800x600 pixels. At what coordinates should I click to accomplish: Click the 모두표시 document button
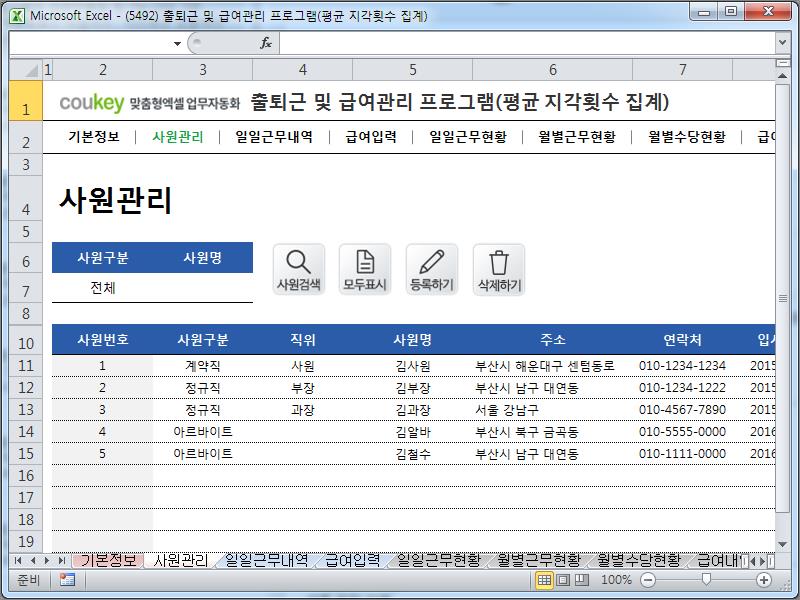click(365, 269)
